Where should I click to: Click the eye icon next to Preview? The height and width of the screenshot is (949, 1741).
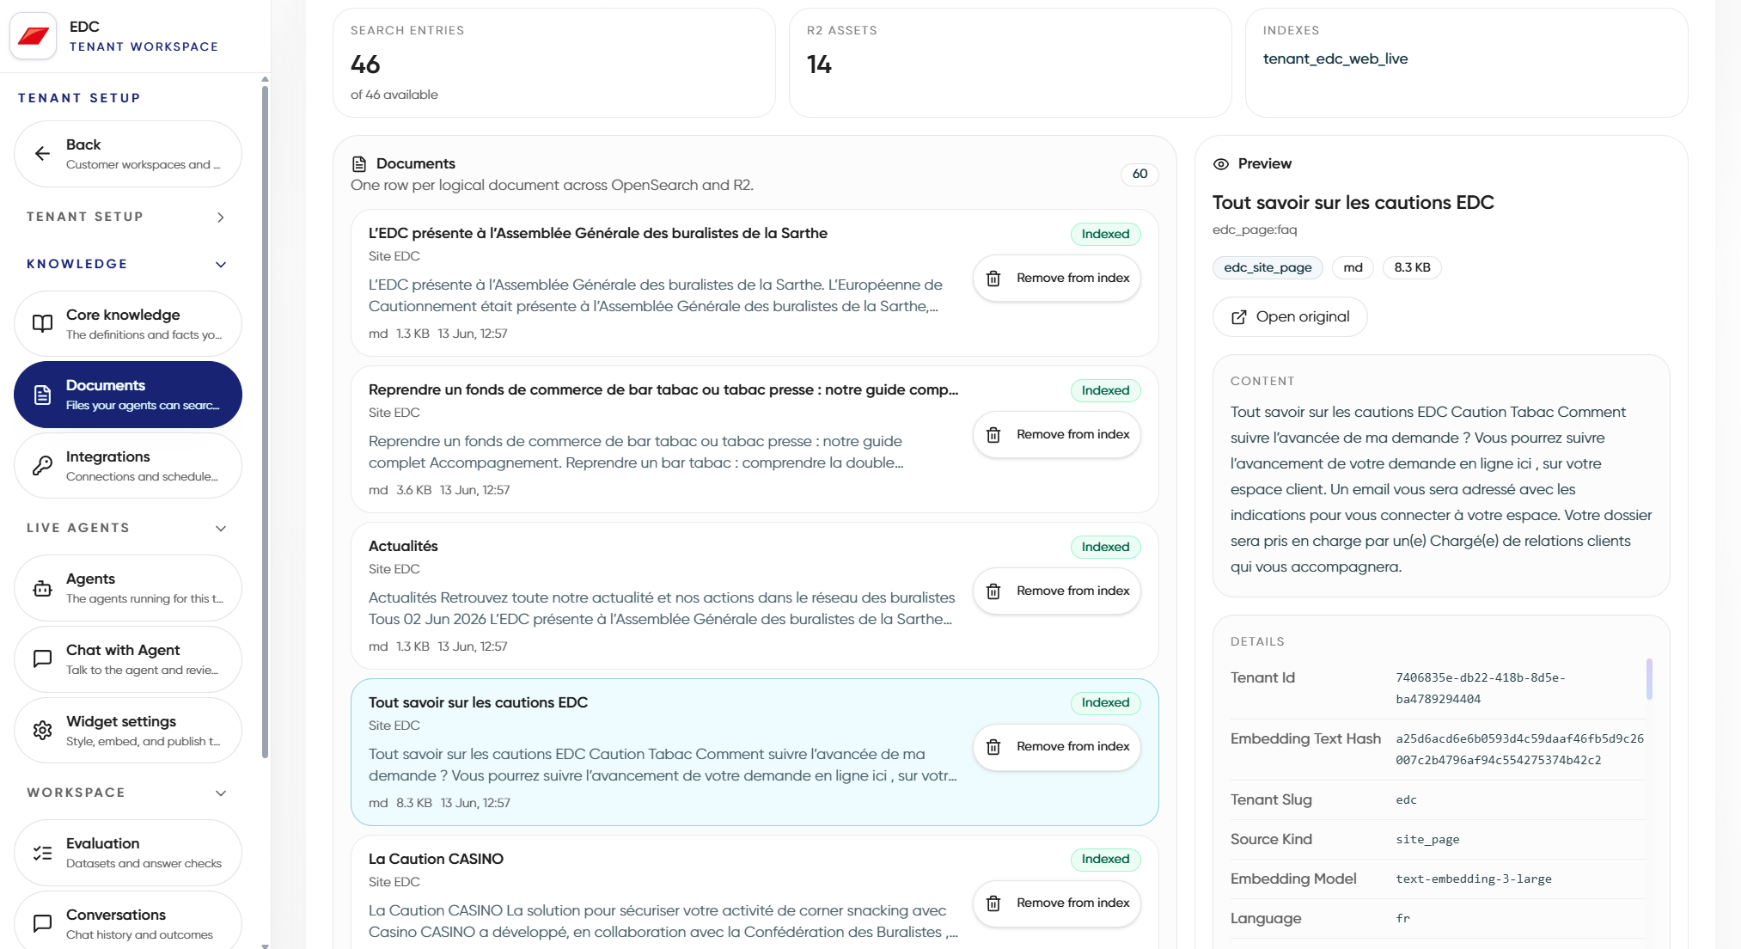[1221, 164]
